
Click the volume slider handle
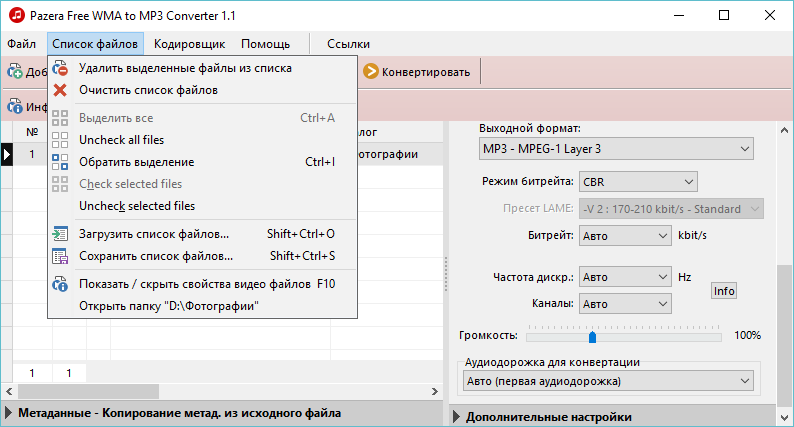tap(592, 337)
